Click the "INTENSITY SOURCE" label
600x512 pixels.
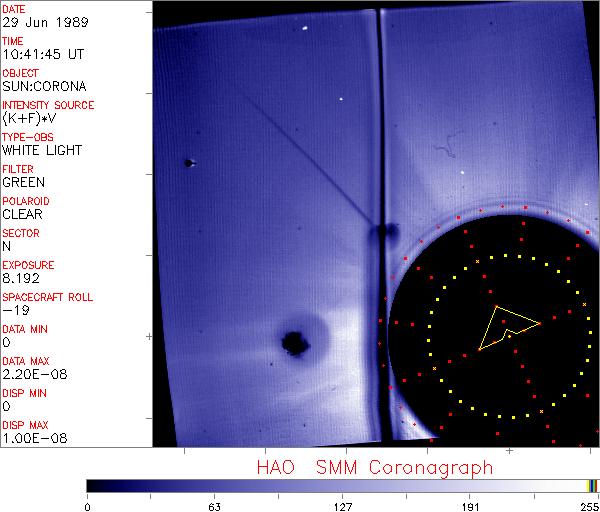tap(48, 105)
